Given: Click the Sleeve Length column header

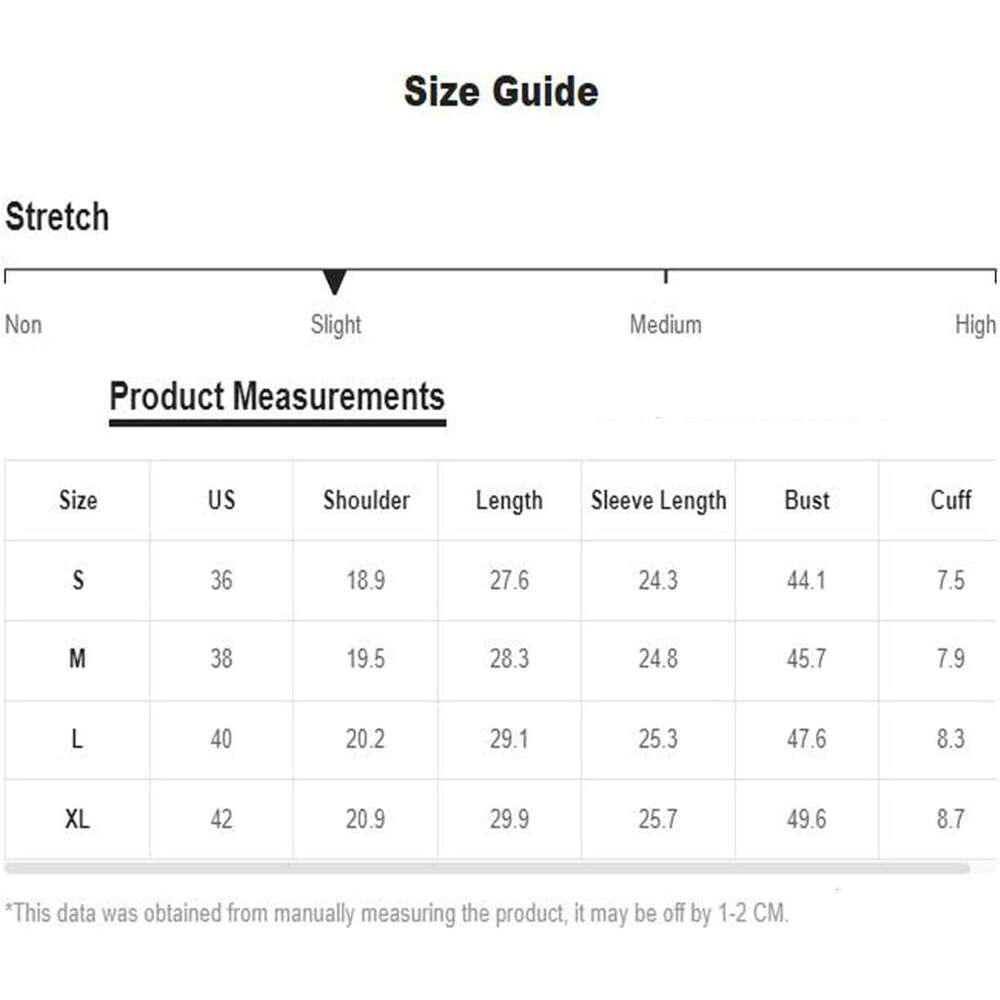Looking at the screenshot, I should tap(658, 500).
